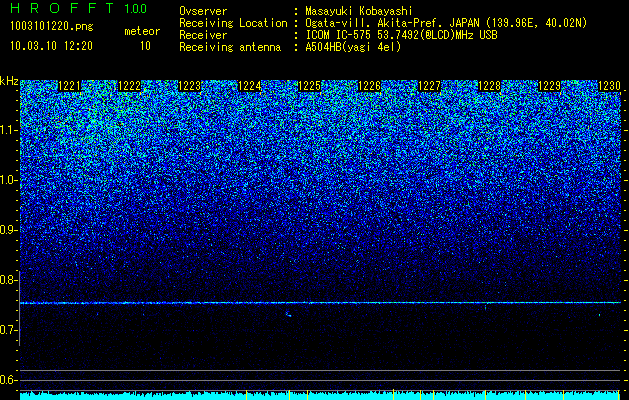Image resolution: width=629 pixels, height=400 pixels.
Task: Click the 'Receiver' field label
Action: pyautogui.click(x=203, y=35)
